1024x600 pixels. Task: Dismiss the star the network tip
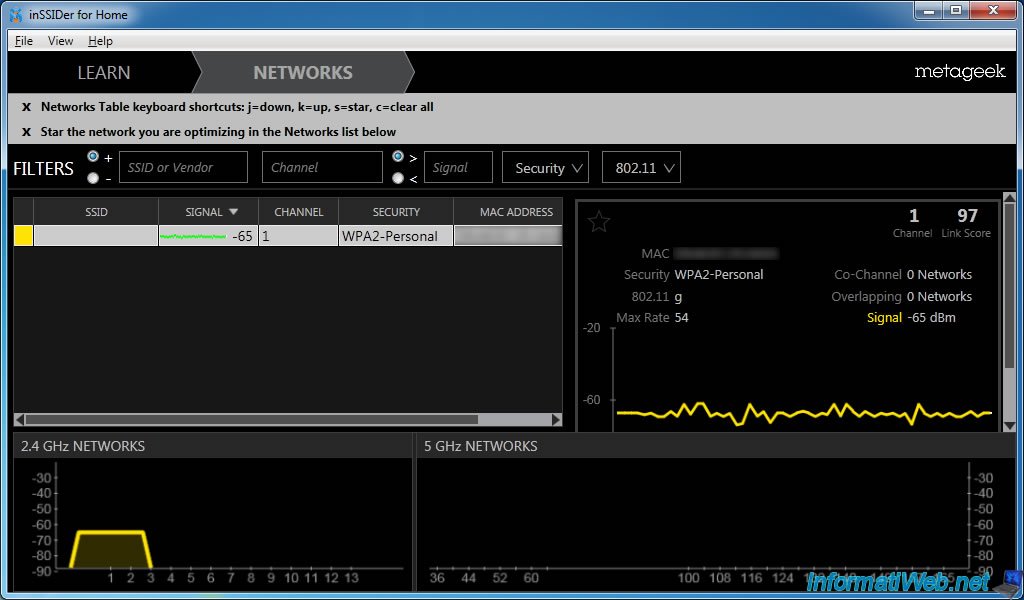(27, 132)
